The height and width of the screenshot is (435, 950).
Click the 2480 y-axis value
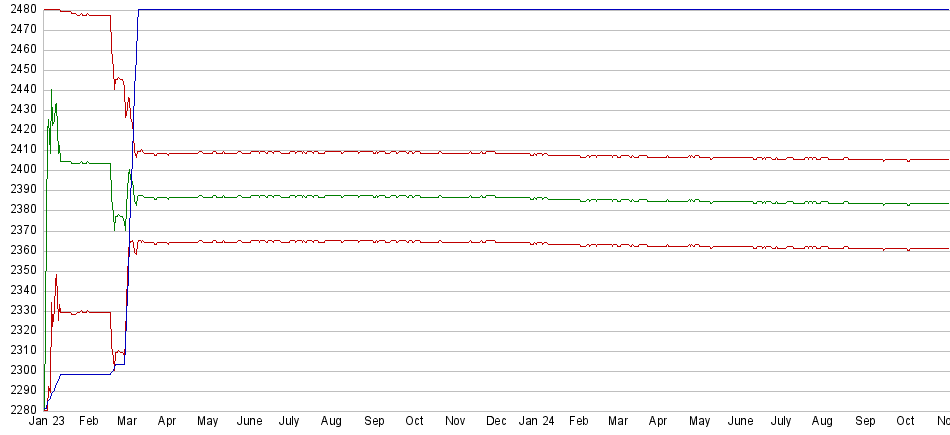[20, 10]
